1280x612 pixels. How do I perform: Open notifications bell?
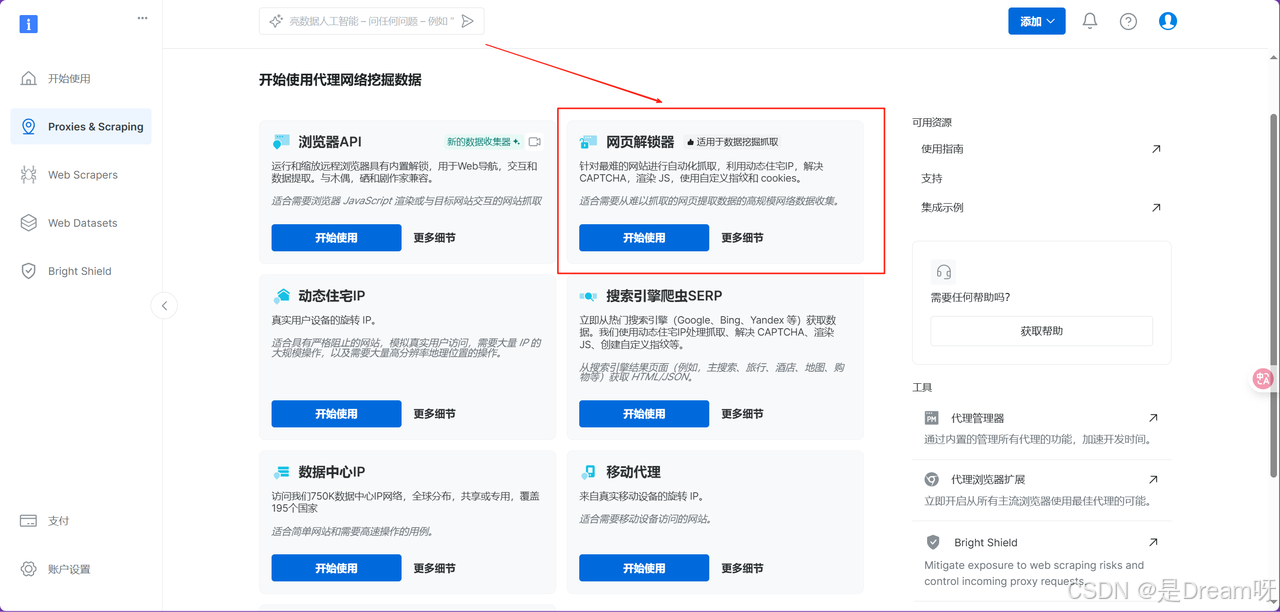(x=1090, y=21)
